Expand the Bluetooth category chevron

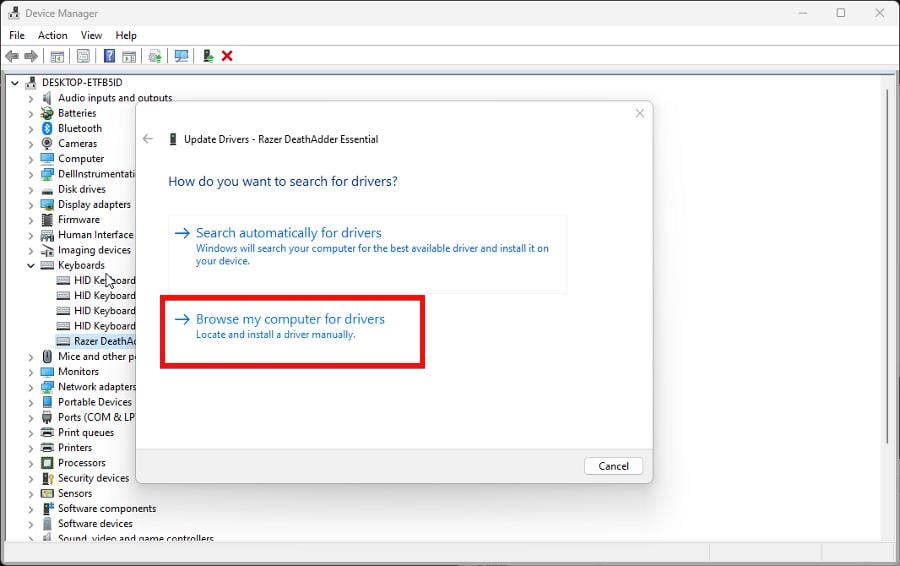pyautogui.click(x=31, y=129)
